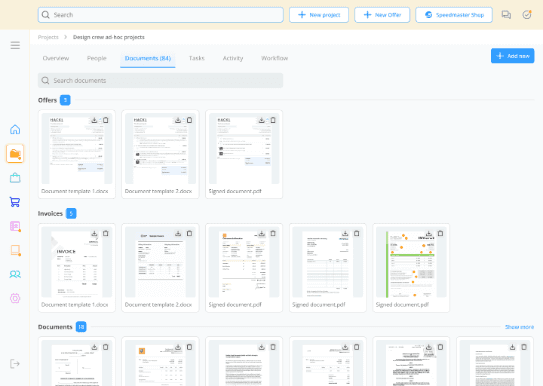Click the New Offer button
Screen dimensions: 543x386
(x=382, y=15)
